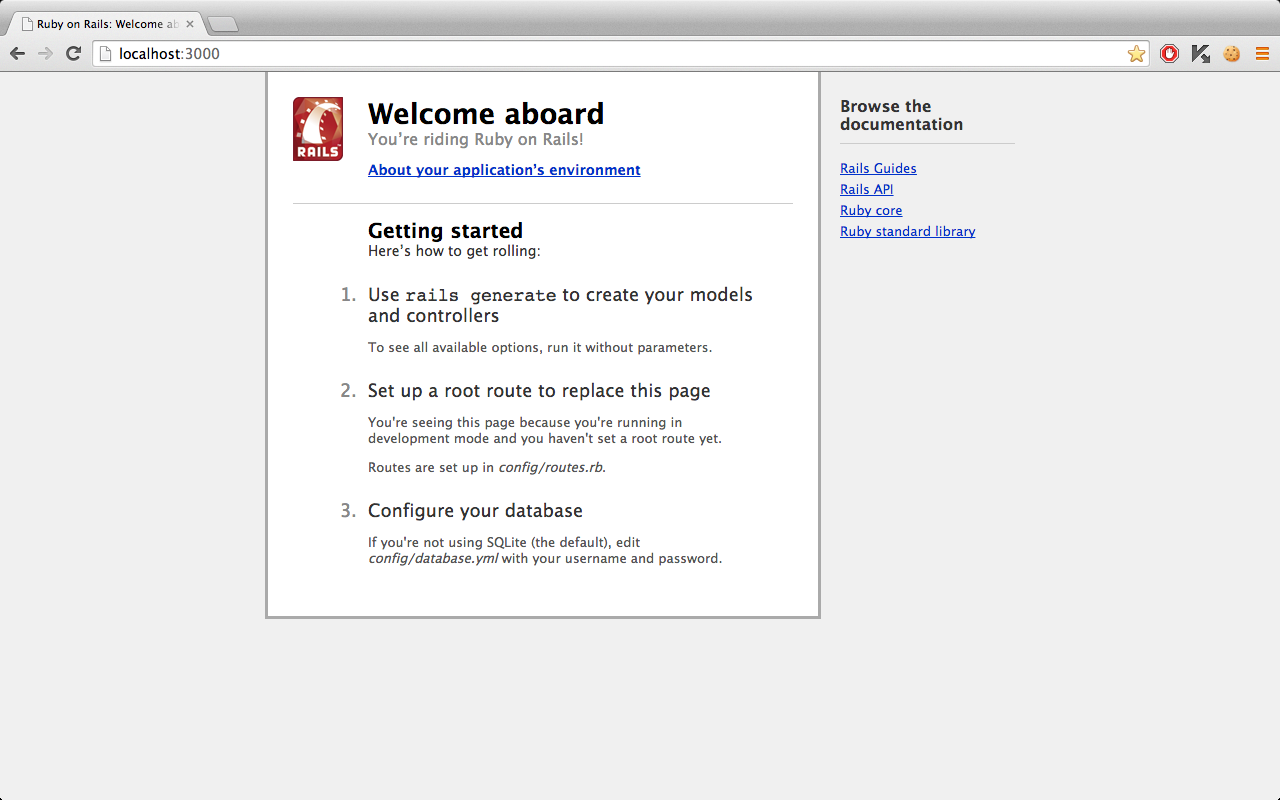Open the Chrome hamburger menu
Image resolution: width=1280 pixels, height=800 pixels.
1263,54
